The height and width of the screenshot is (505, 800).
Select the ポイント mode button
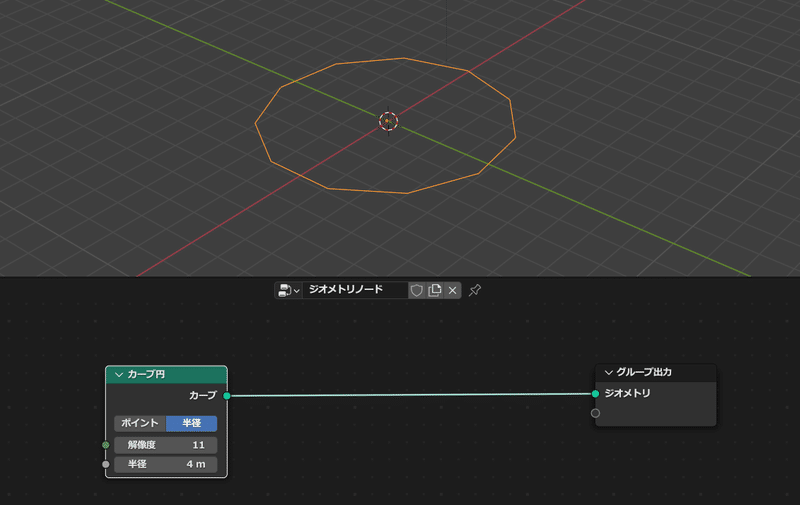point(140,423)
